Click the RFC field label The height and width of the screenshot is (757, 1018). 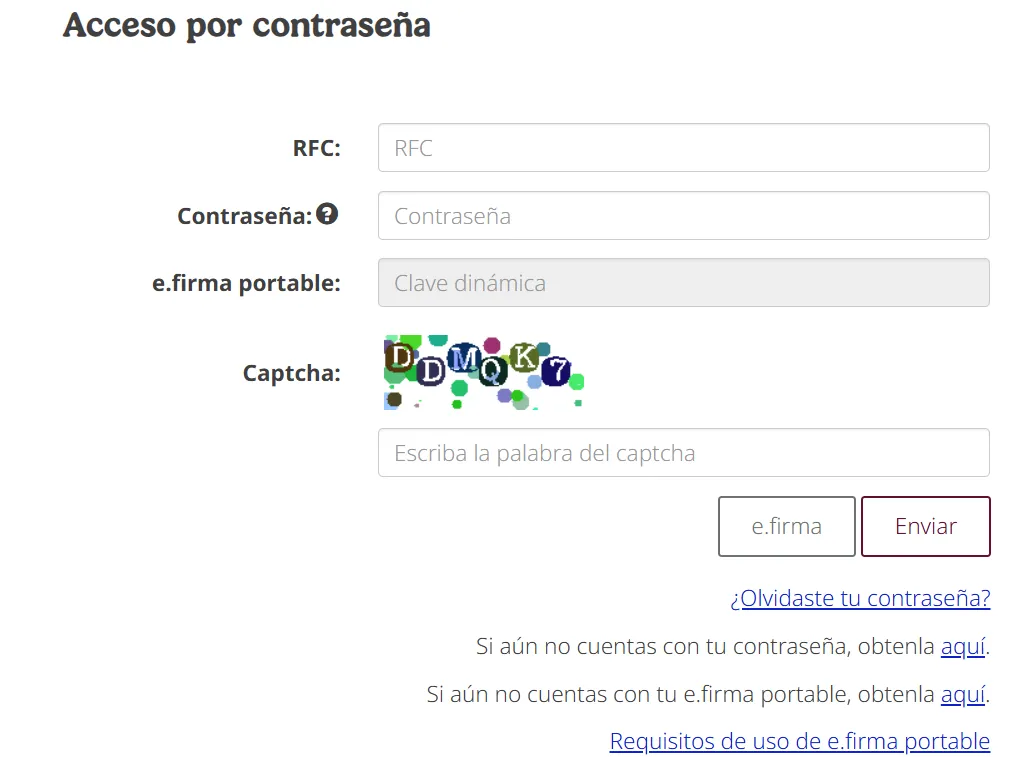[x=316, y=148]
